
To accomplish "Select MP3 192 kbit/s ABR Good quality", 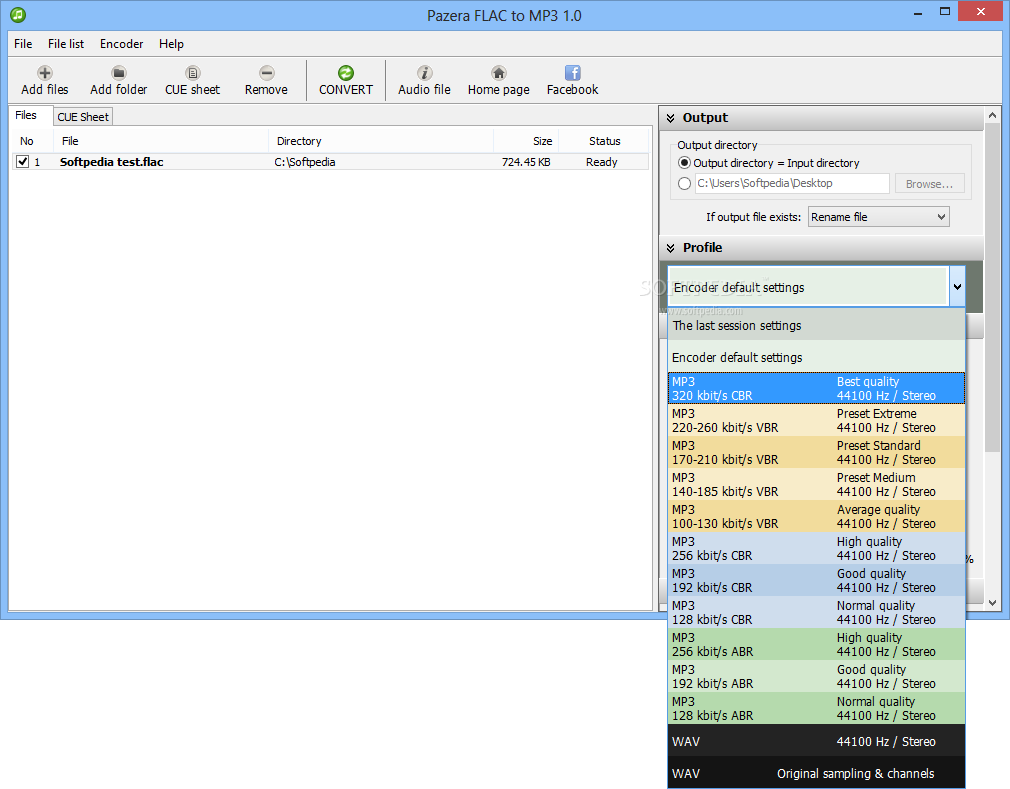I will coord(816,676).
